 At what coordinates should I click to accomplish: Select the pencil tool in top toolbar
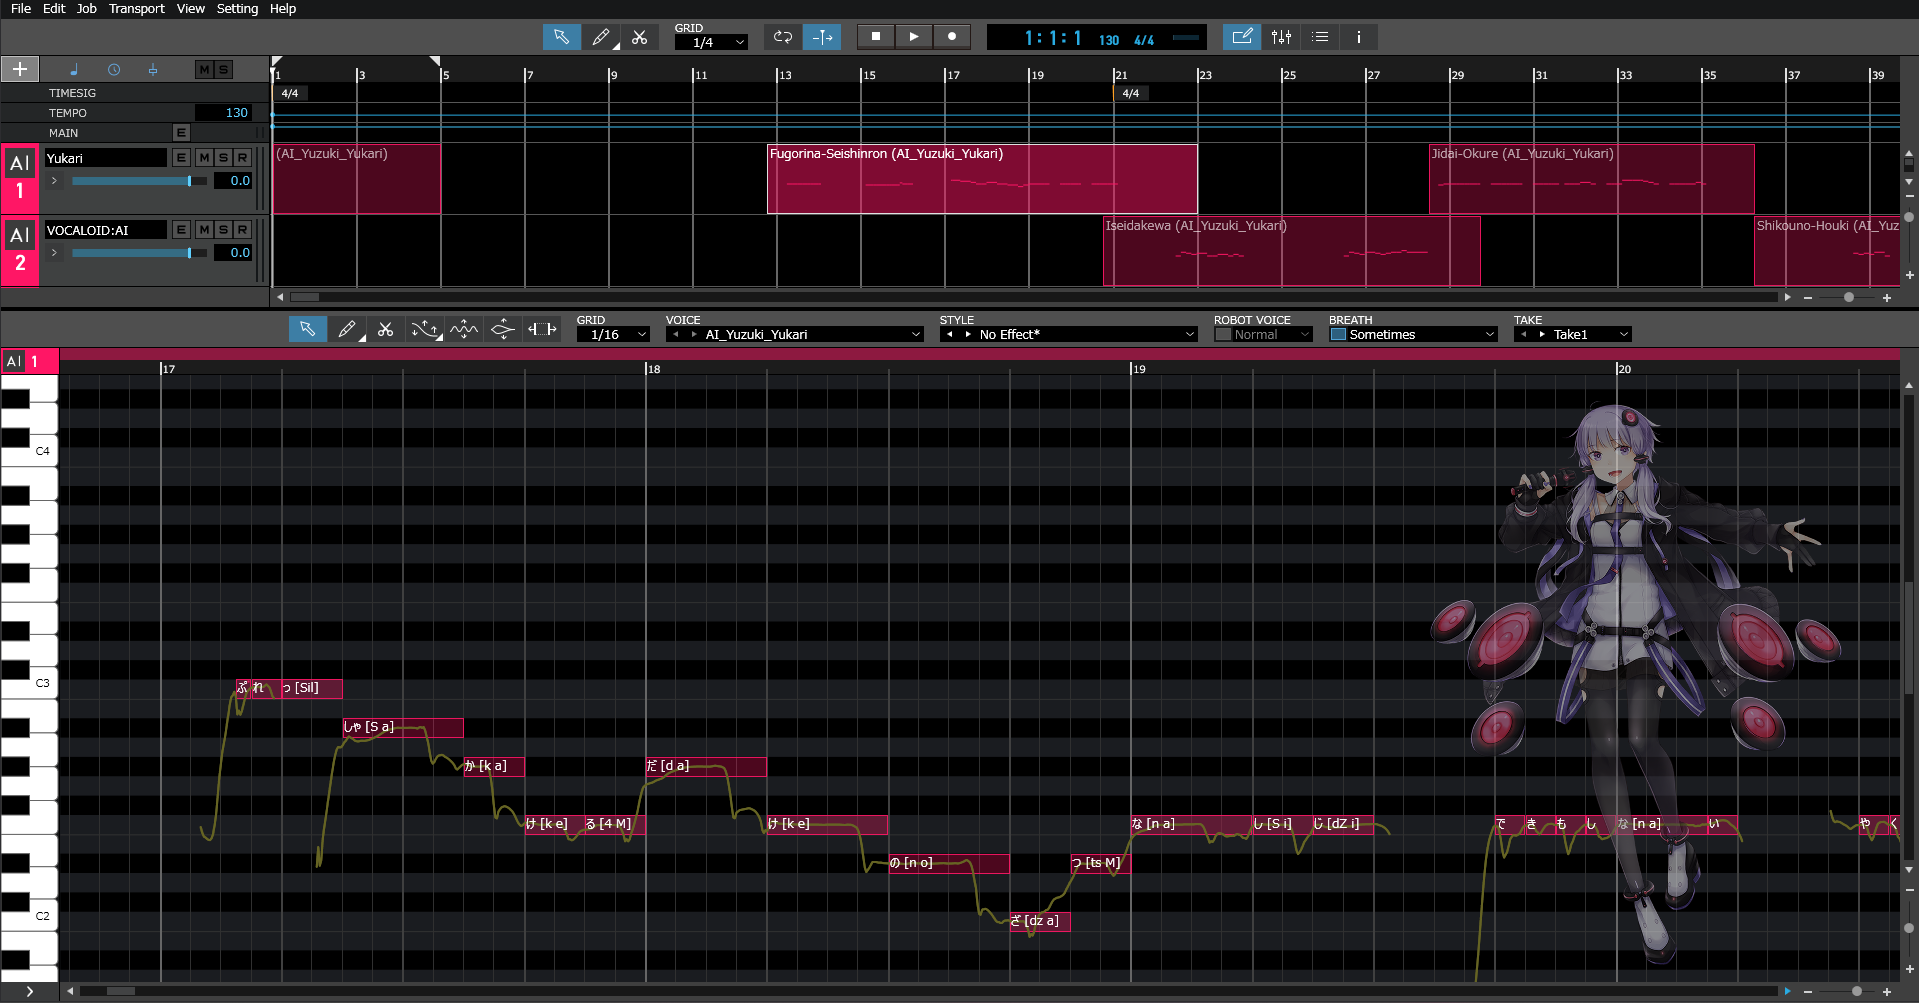pos(601,37)
